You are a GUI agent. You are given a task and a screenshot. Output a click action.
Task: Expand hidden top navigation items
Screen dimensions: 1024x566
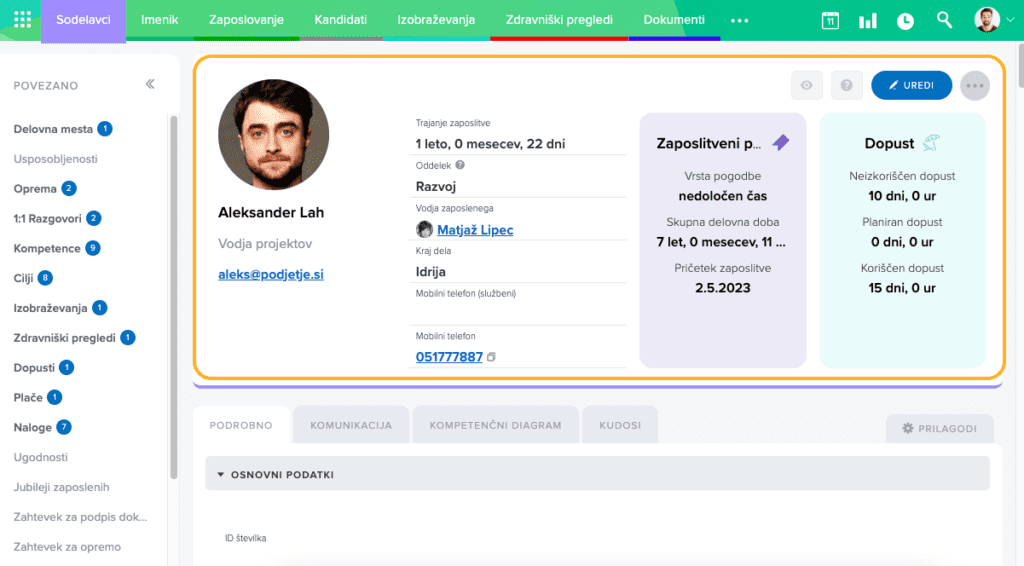pos(739,20)
